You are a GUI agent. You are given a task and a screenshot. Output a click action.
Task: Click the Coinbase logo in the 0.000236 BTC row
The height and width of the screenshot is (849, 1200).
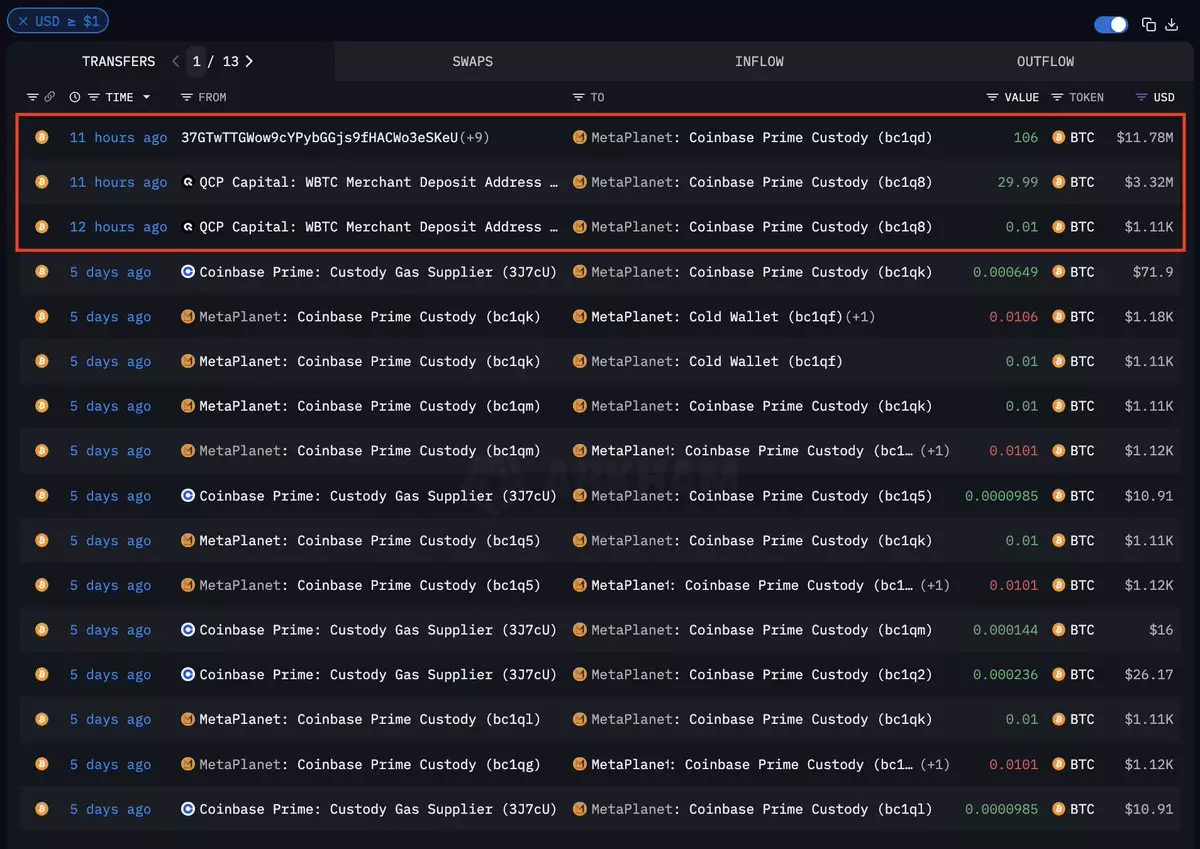tap(187, 675)
